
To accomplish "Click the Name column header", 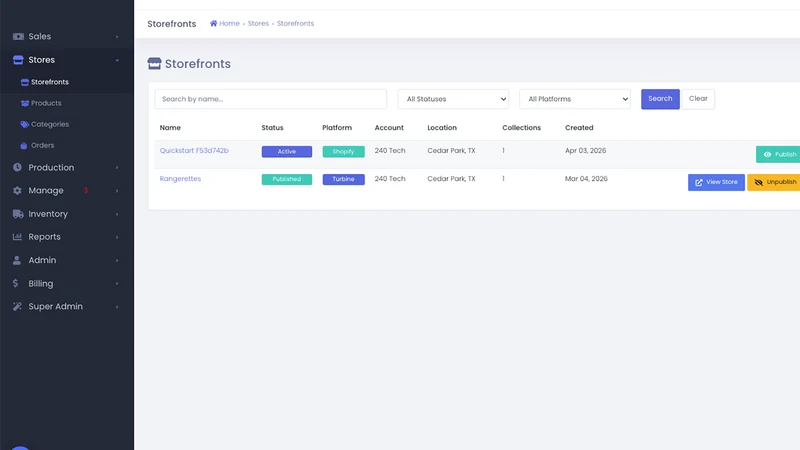I will coord(170,128).
